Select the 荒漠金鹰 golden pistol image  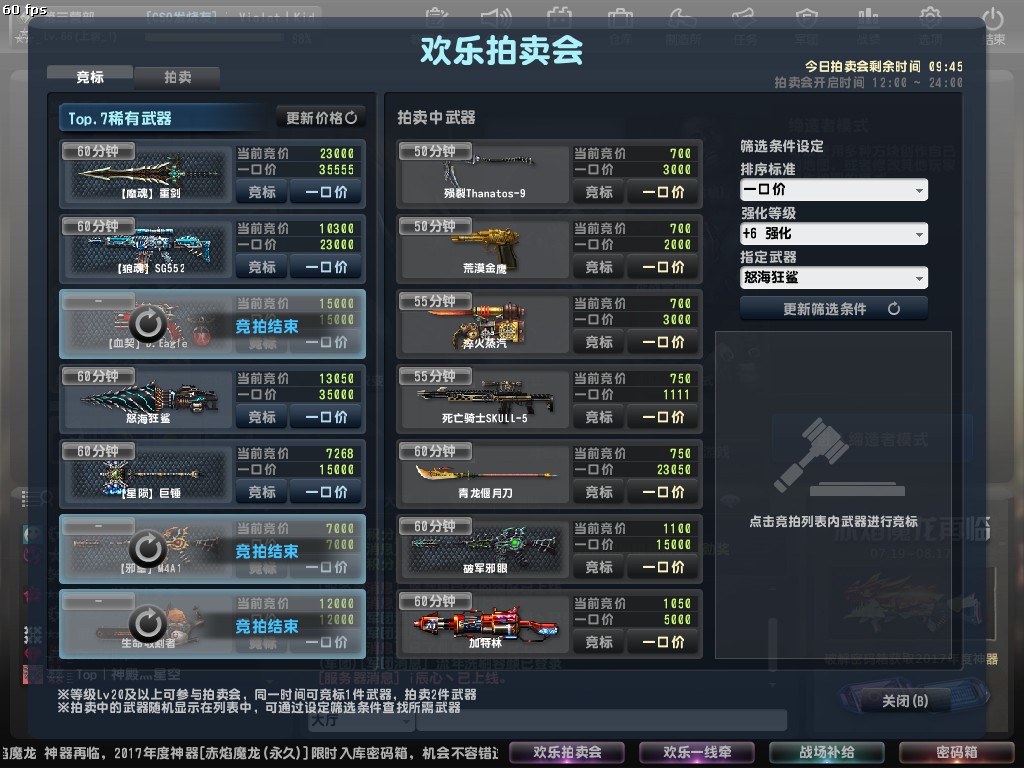click(485, 248)
